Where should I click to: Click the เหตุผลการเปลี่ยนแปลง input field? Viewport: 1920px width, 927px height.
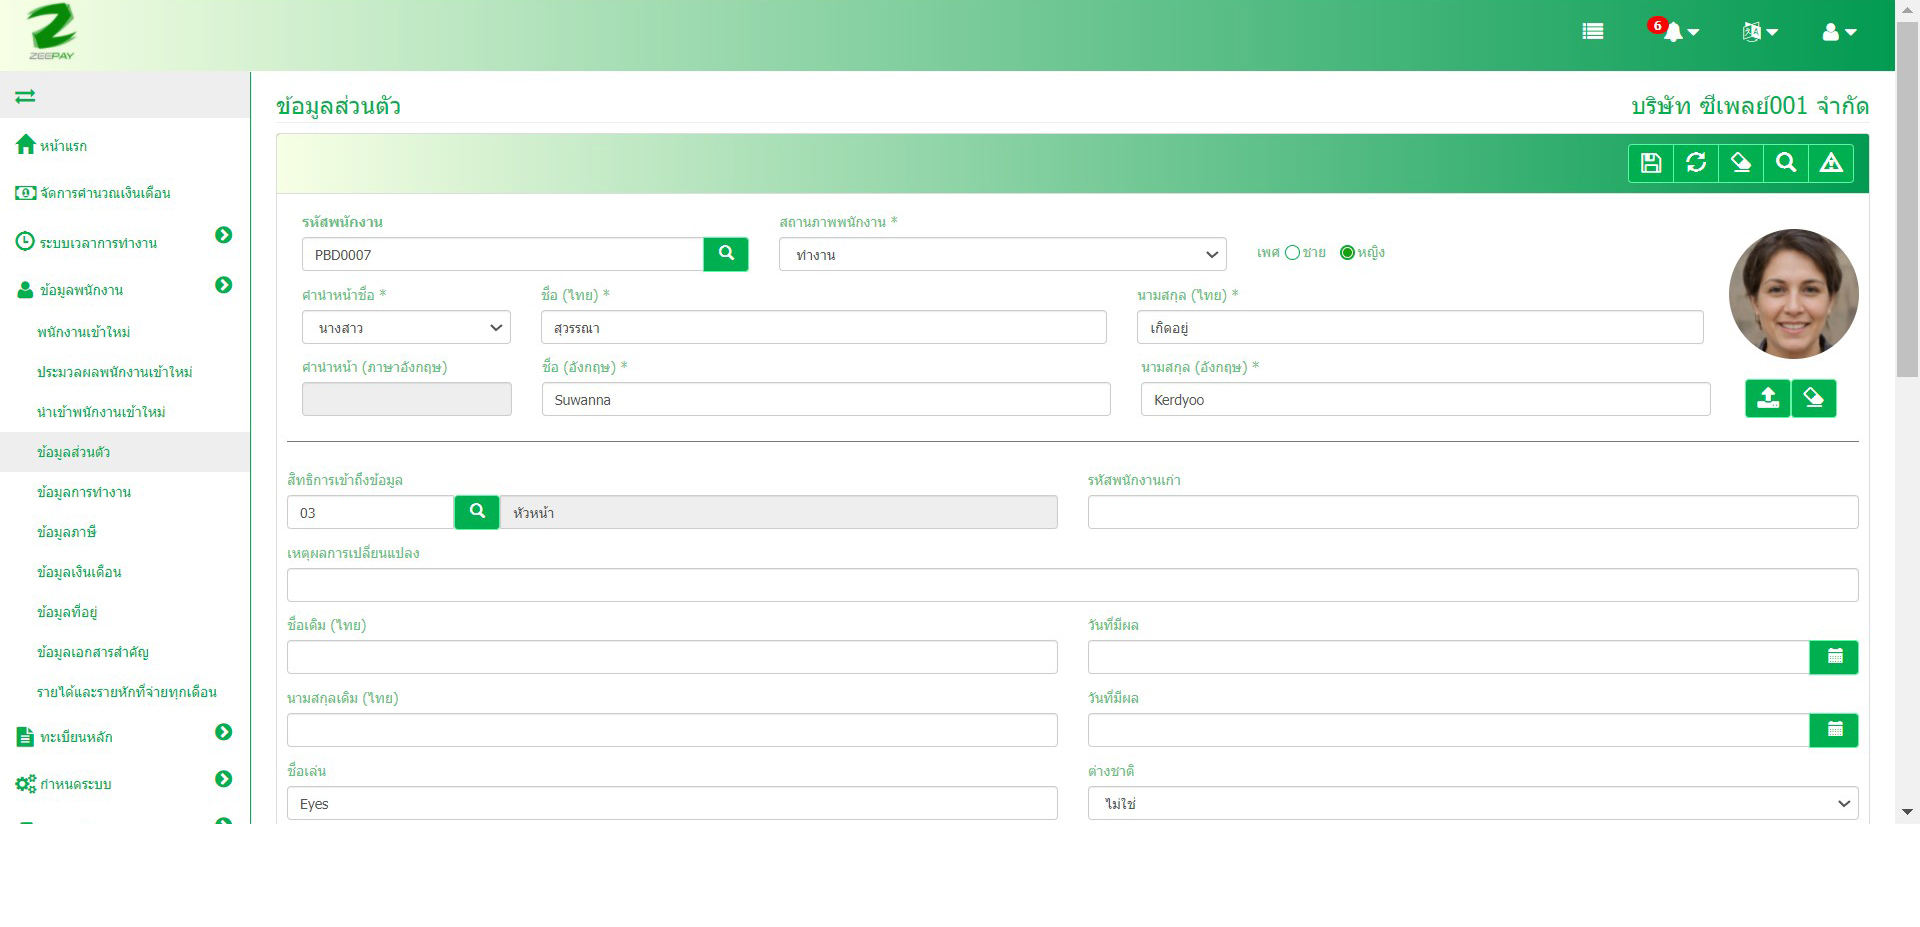pos(1073,585)
